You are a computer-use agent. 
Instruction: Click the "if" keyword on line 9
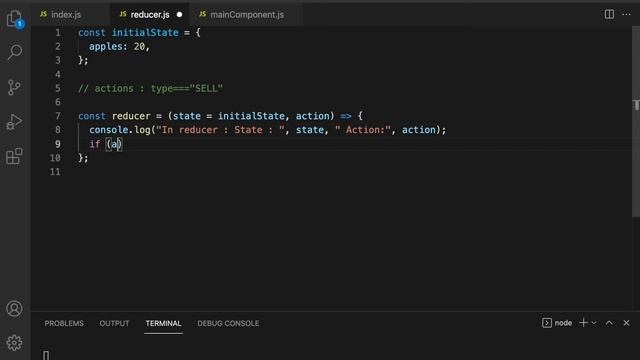click(95, 144)
